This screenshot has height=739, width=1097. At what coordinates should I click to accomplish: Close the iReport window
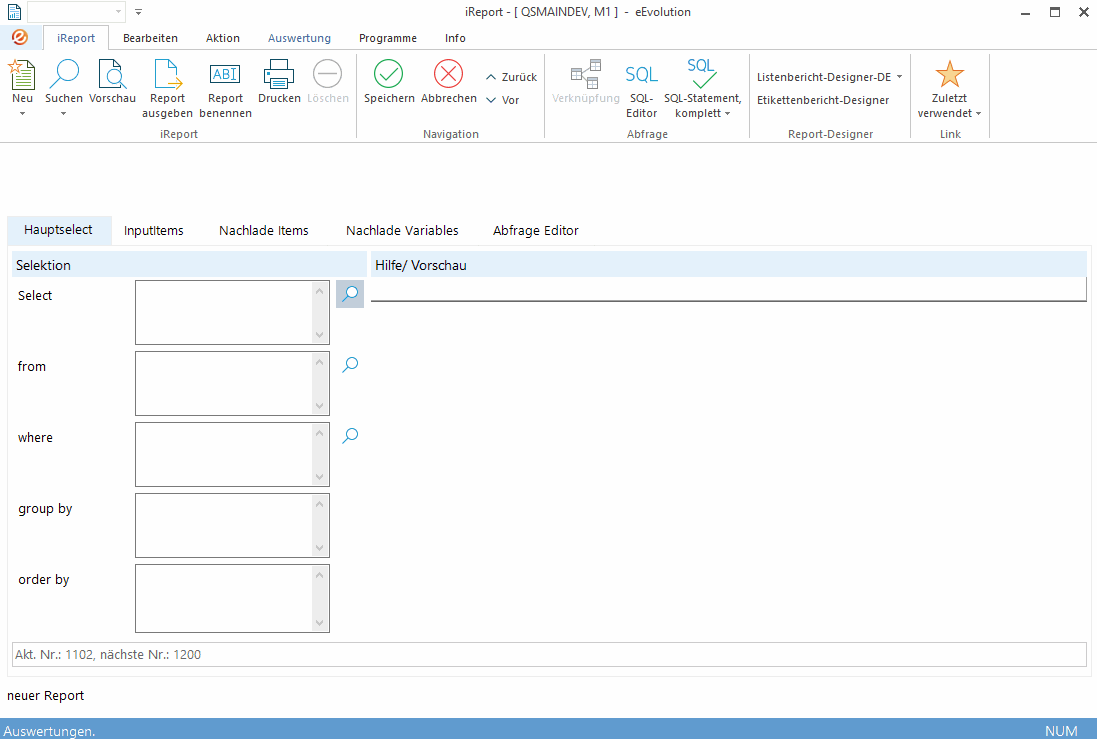[x=1084, y=12]
